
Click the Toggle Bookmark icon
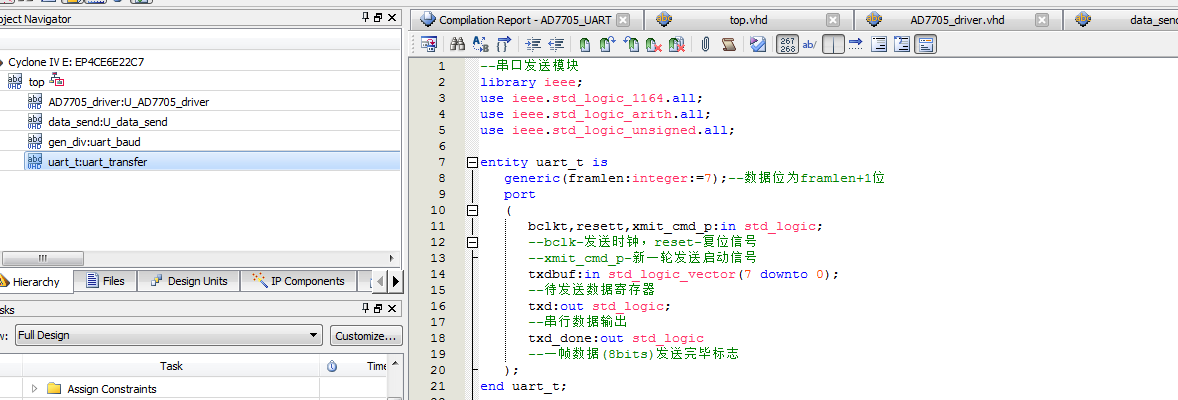coord(583,44)
